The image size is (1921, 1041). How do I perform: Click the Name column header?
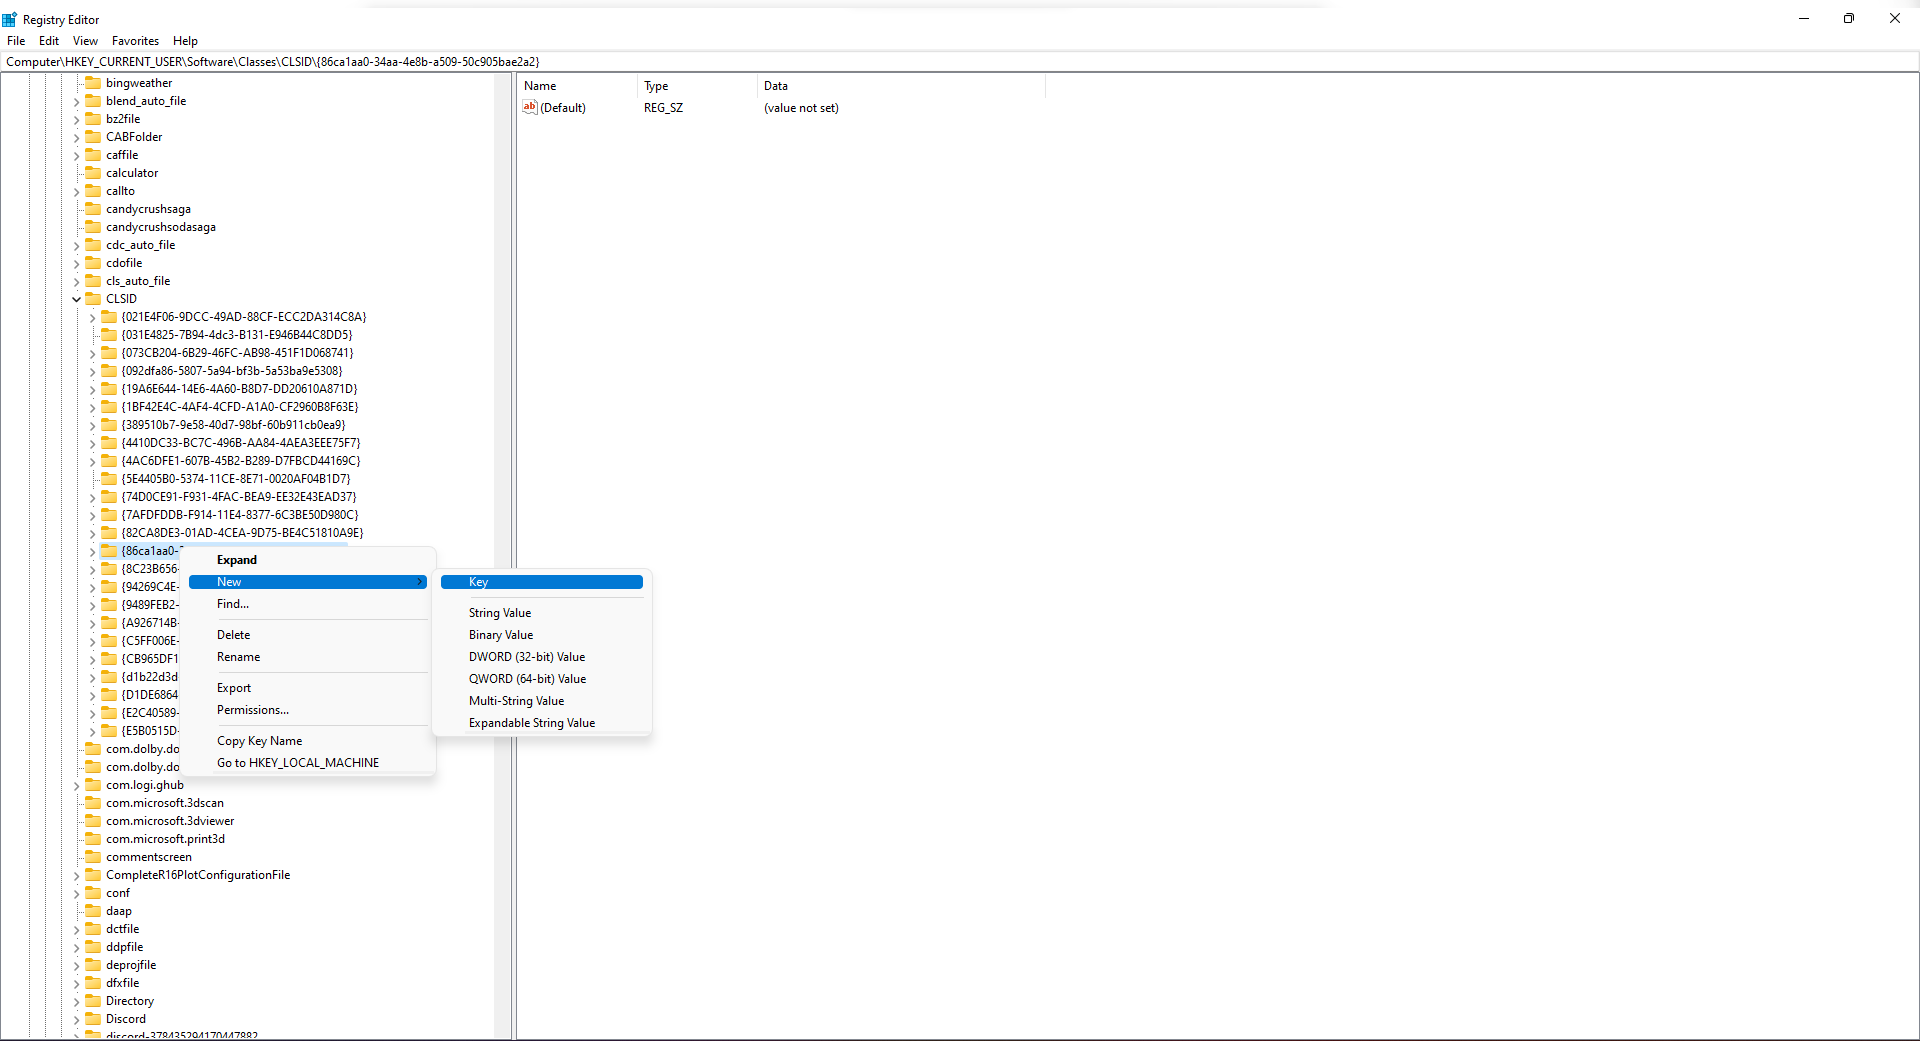[x=578, y=86]
